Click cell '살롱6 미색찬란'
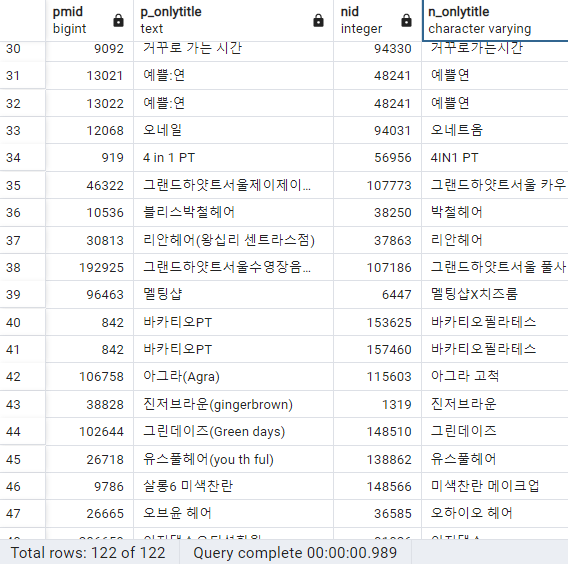The image size is (568, 564). click(x=233, y=486)
